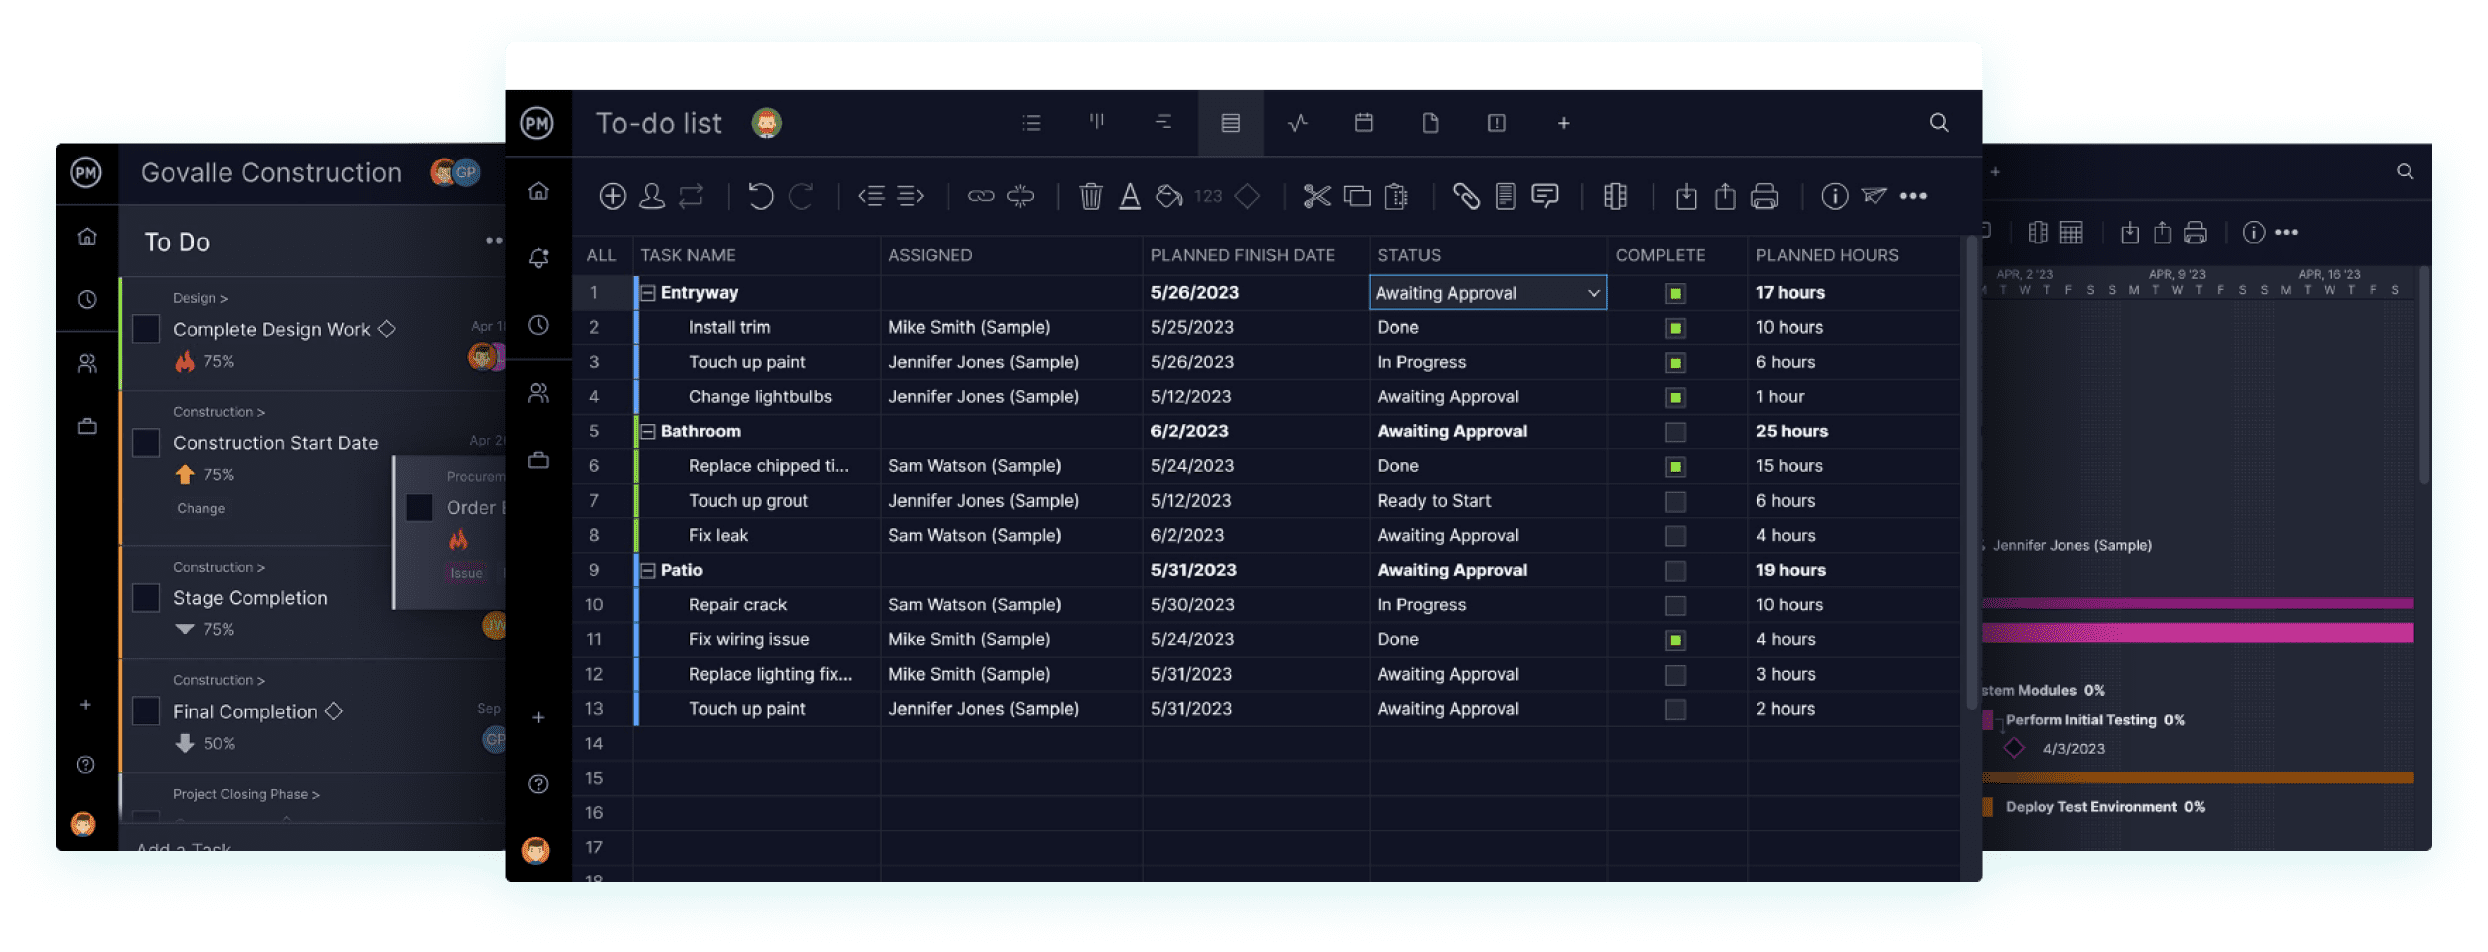This screenshot has width=2488, height=952.
Task: Collapse the Patio task group
Action: pos(648,570)
